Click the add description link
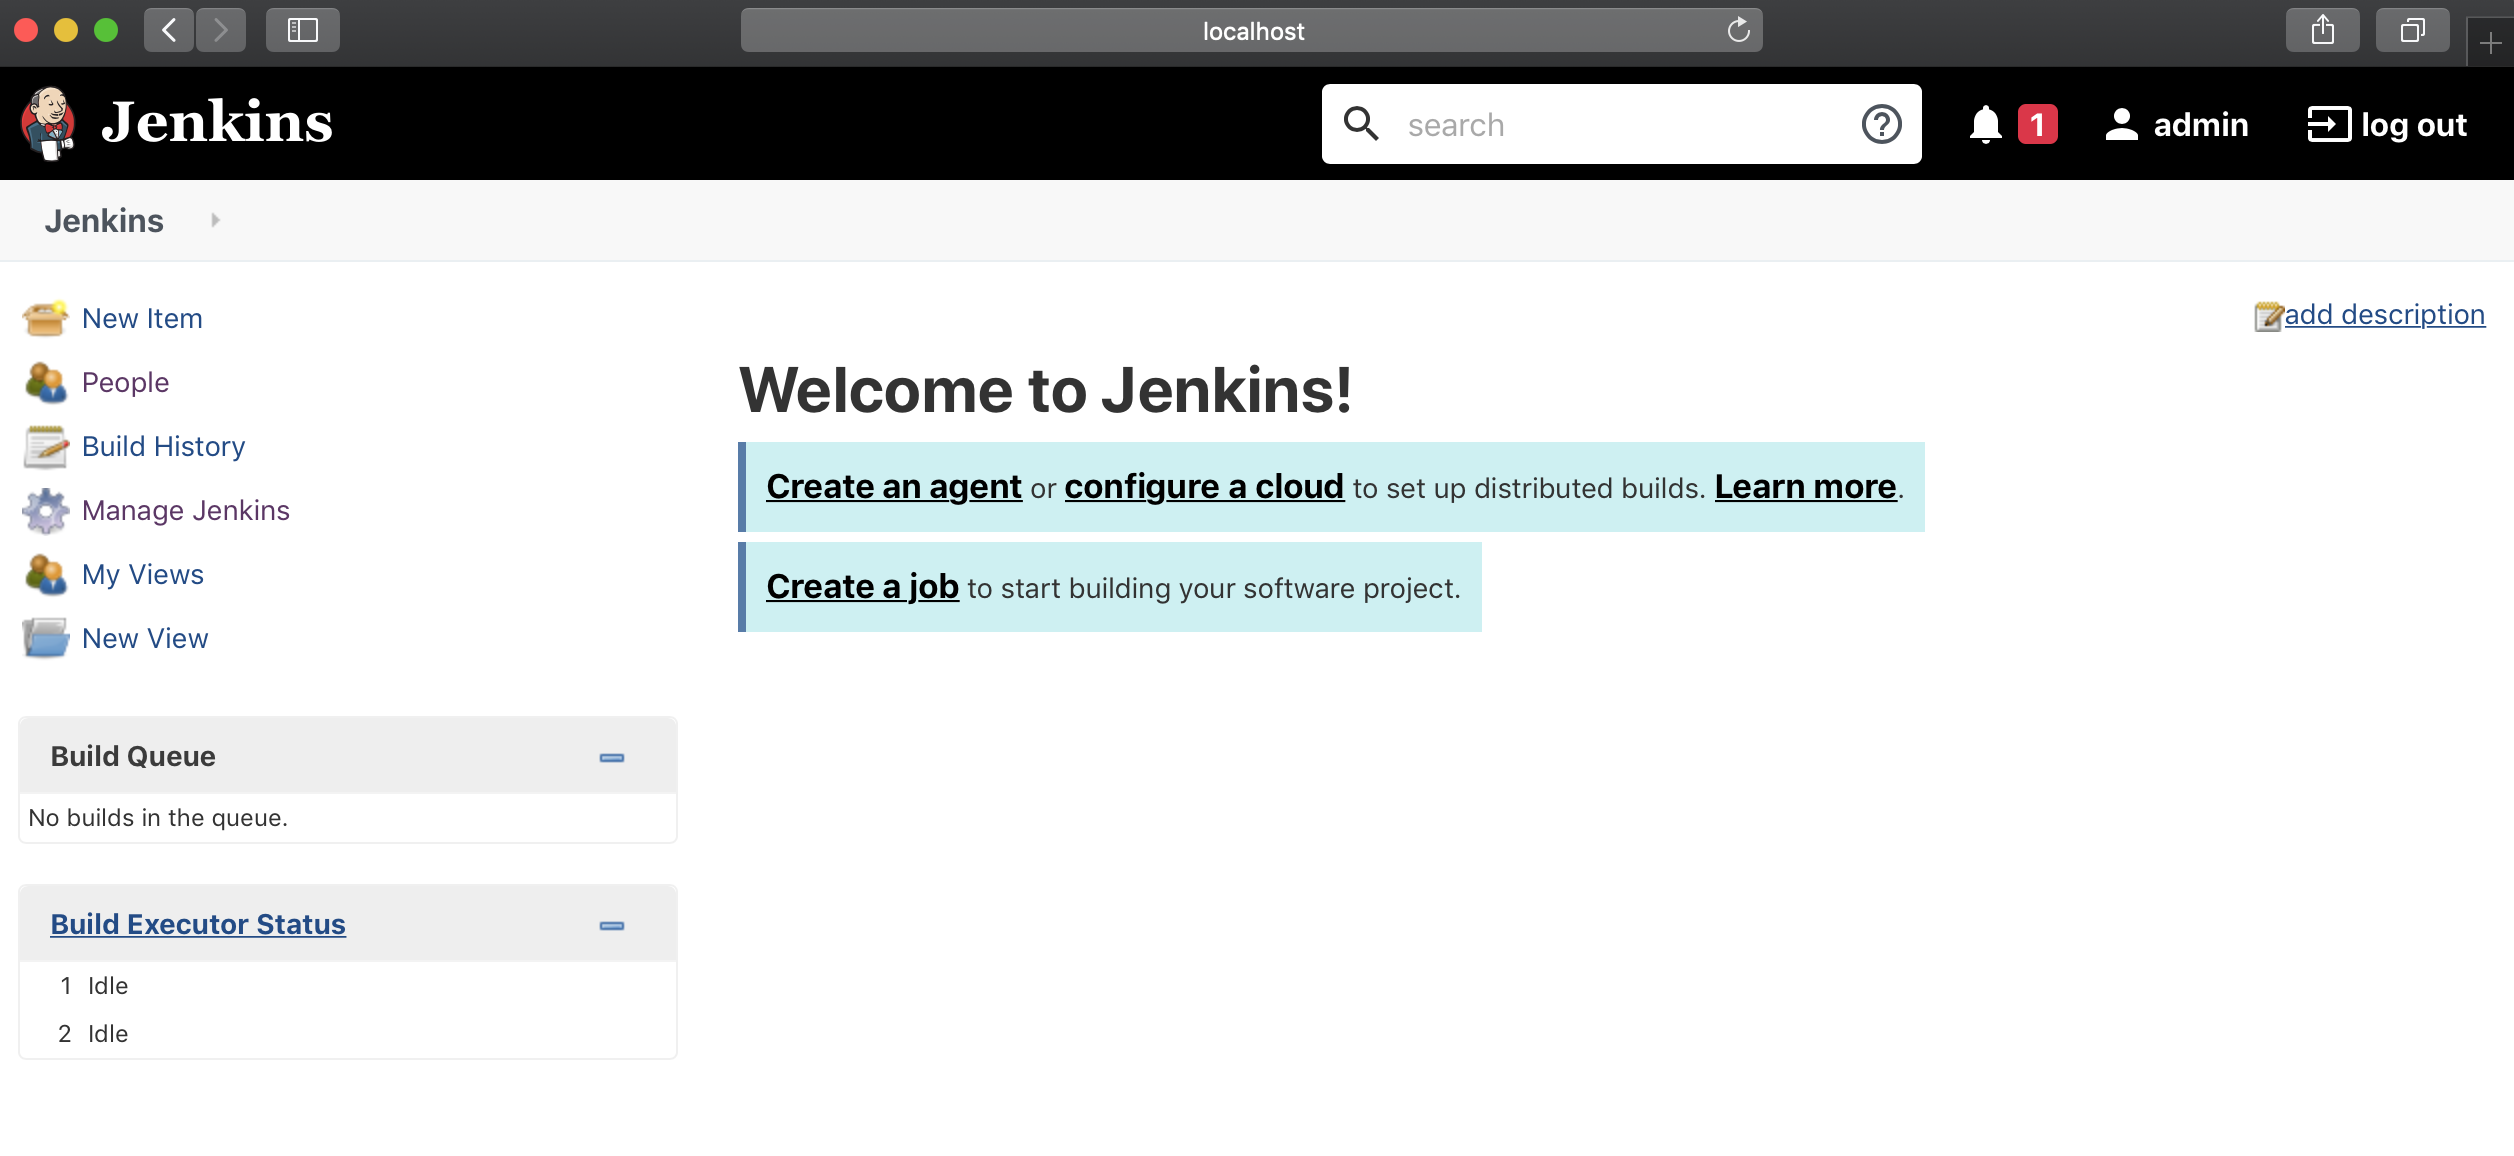The image size is (2514, 1156). (x=2384, y=315)
